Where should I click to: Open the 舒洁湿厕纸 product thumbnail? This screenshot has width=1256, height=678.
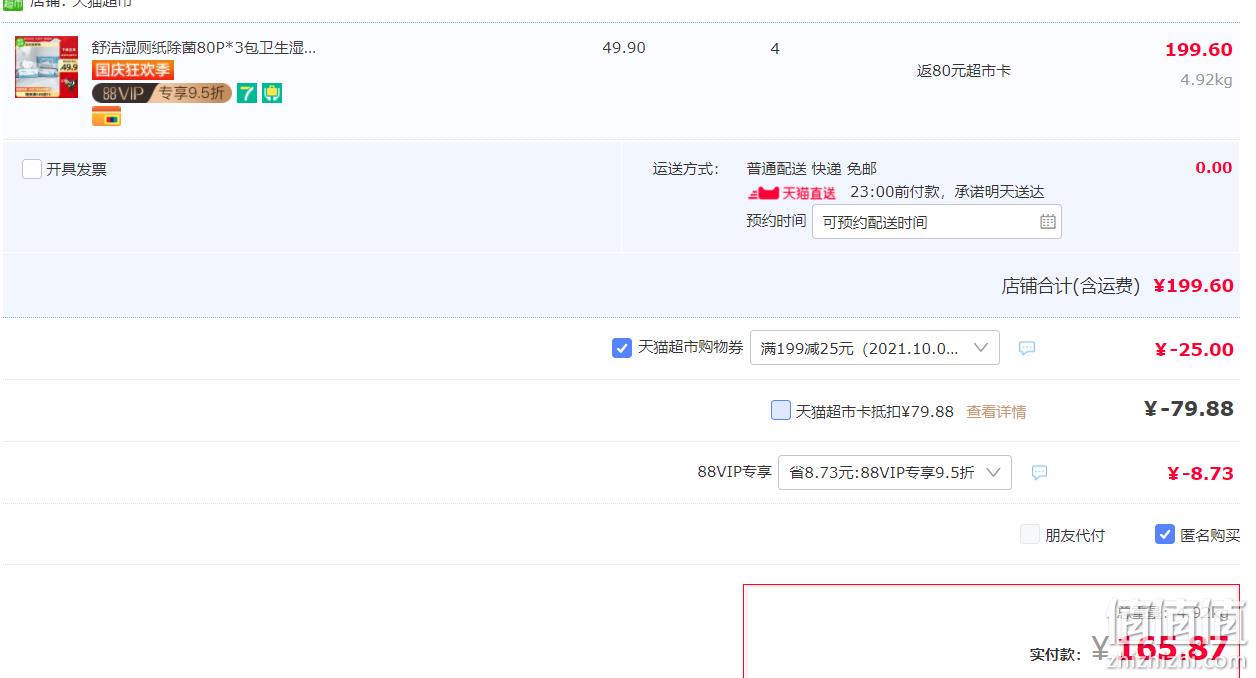pyautogui.click(x=46, y=67)
